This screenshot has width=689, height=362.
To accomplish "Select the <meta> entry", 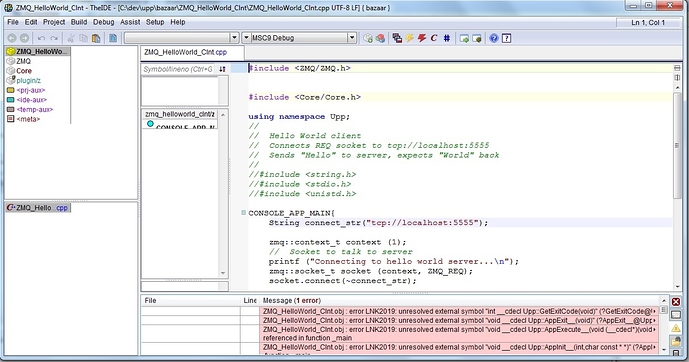I will [38, 119].
